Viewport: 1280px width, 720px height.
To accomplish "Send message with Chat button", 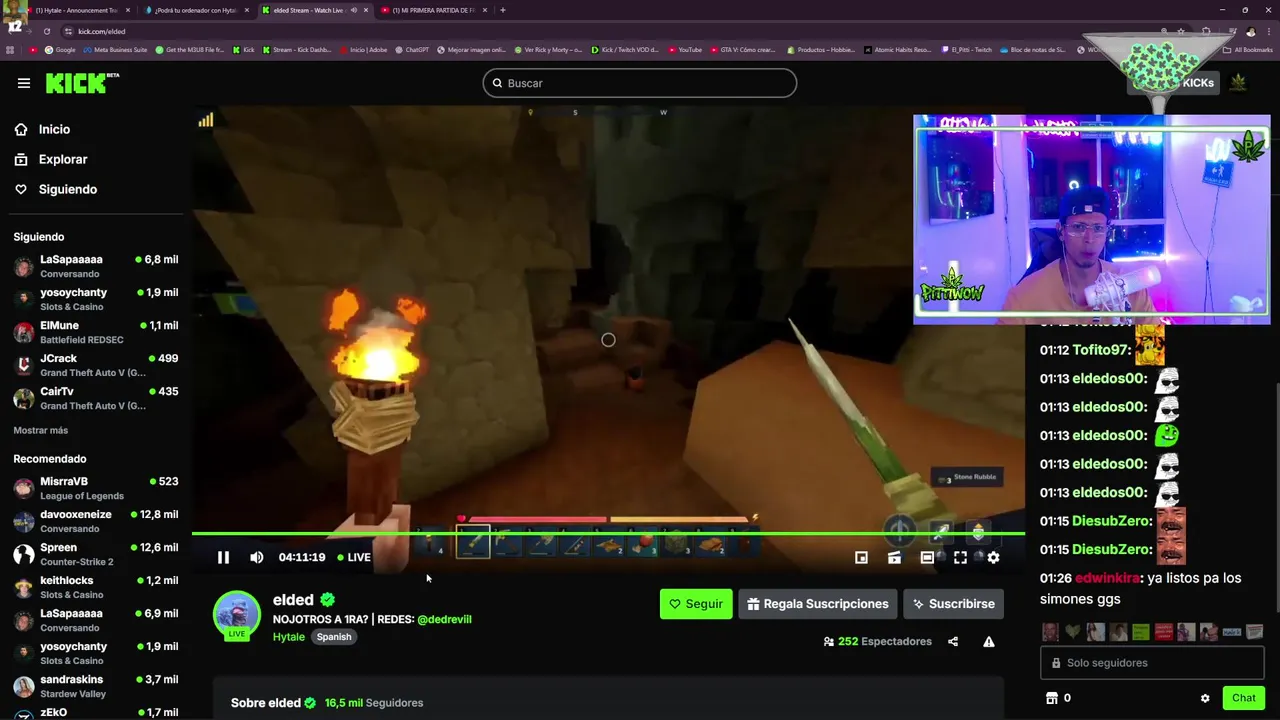I will tap(1243, 698).
